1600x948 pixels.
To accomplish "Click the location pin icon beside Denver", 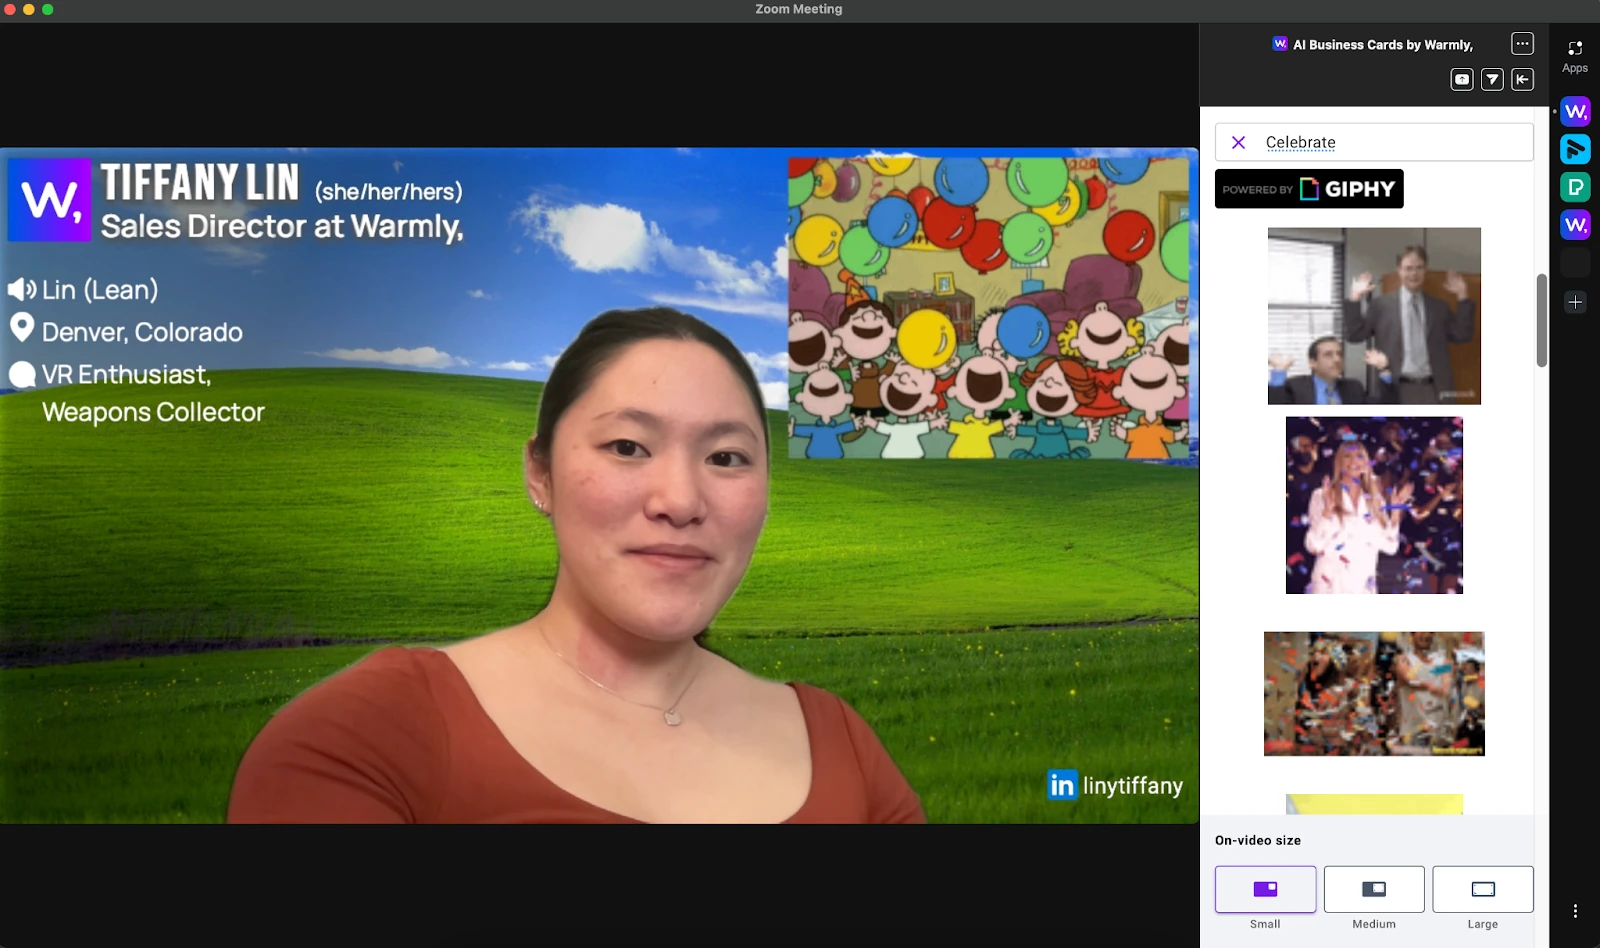I will point(22,328).
